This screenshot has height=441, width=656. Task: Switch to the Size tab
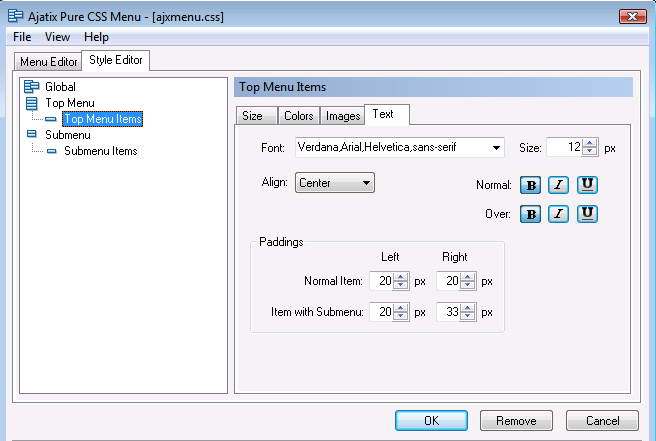coord(256,115)
